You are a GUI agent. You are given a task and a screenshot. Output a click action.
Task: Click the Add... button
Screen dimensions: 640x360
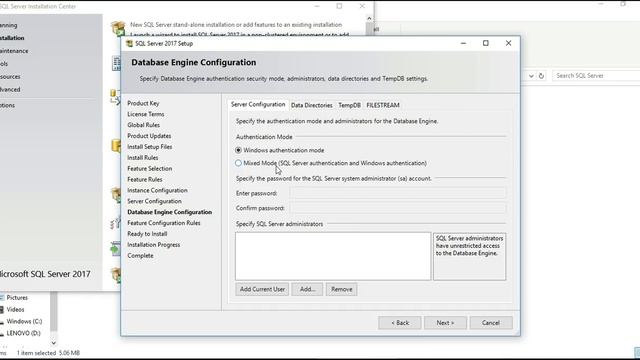click(x=307, y=289)
